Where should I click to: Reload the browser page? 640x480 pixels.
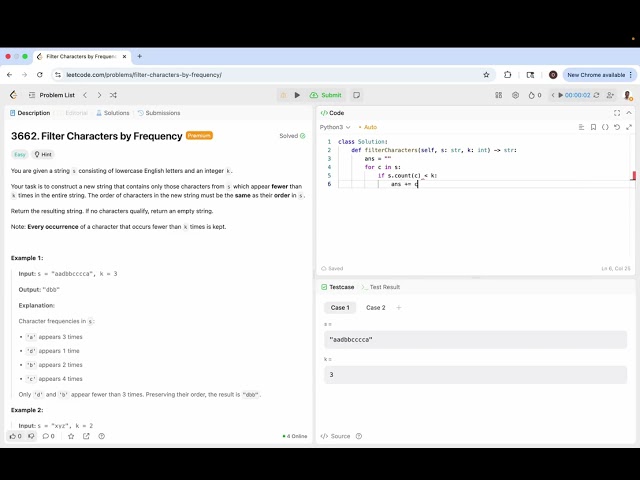pyautogui.click(x=40, y=75)
